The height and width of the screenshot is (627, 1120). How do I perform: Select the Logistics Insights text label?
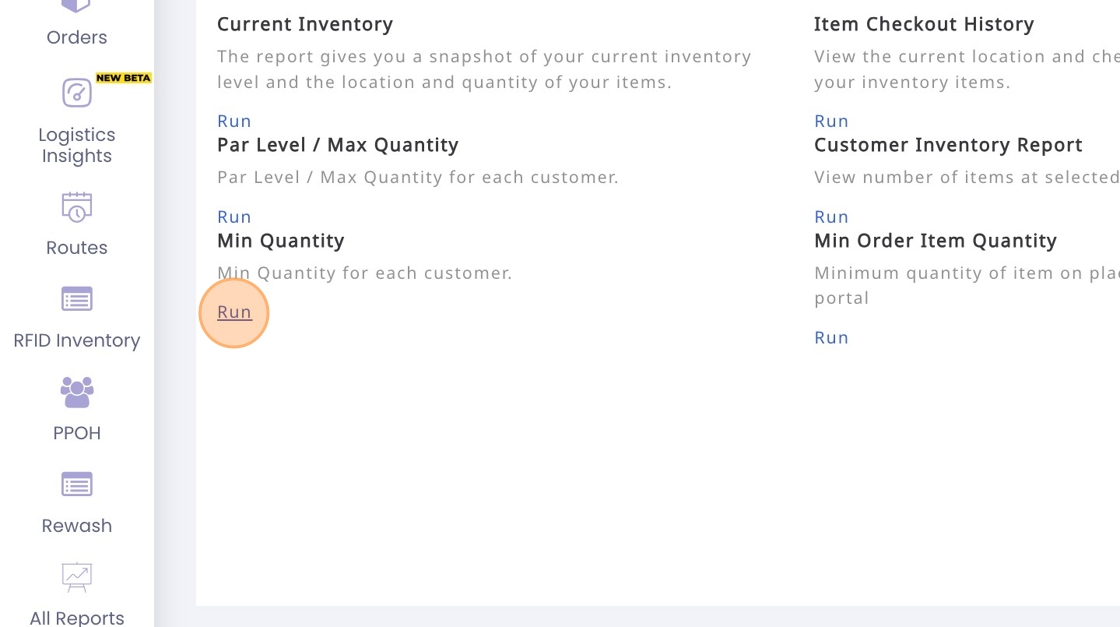77,145
